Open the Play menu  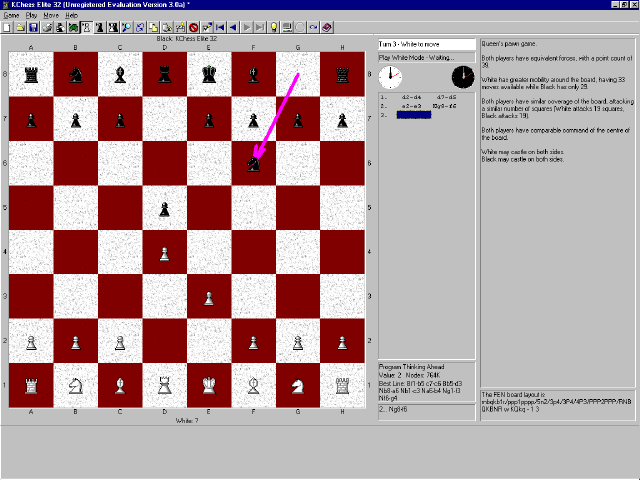tap(31, 16)
